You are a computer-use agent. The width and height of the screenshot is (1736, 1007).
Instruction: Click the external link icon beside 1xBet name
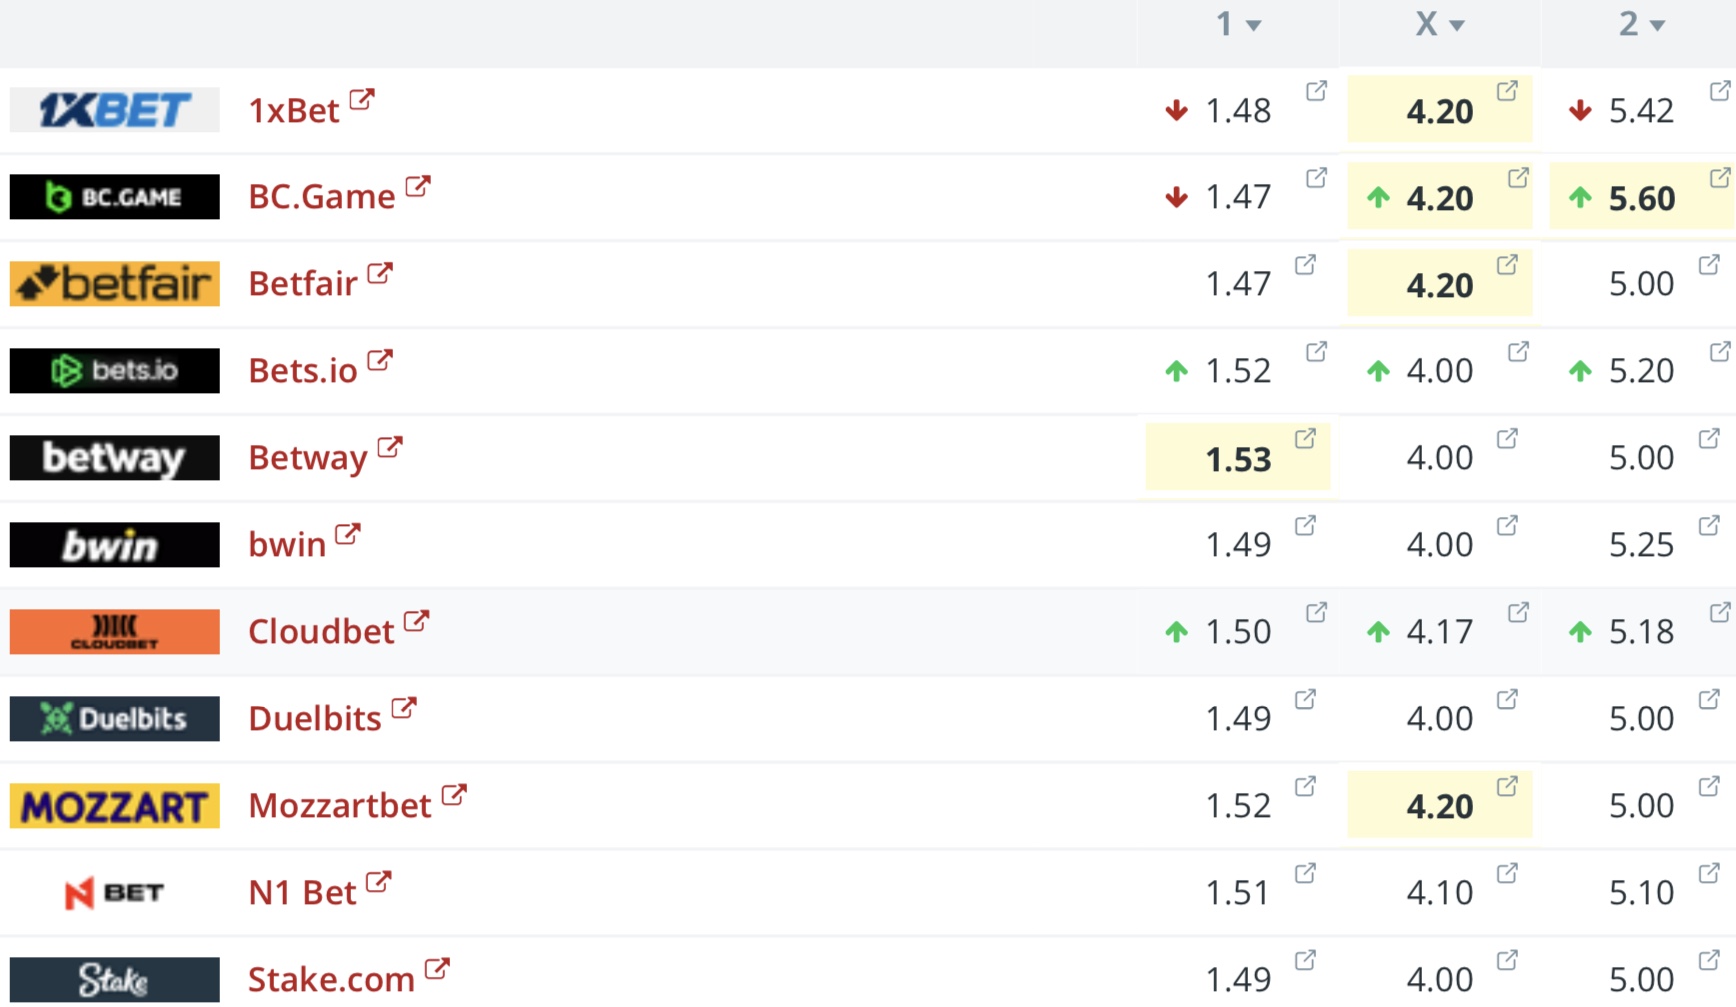[361, 99]
